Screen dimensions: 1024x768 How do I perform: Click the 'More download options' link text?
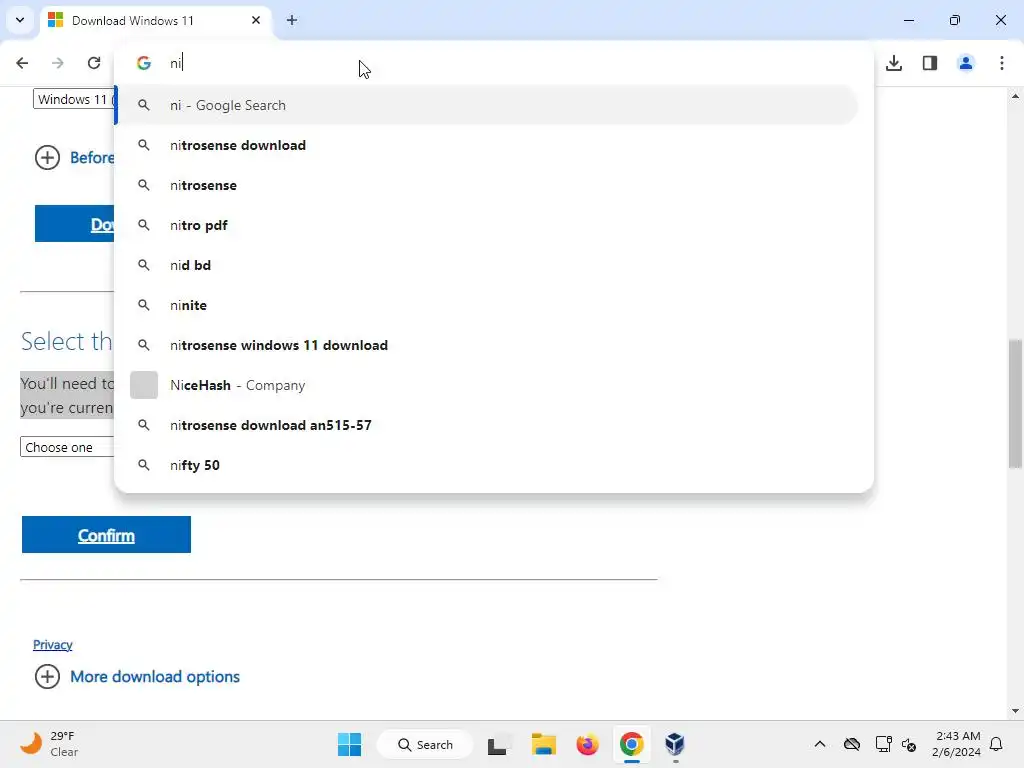155,677
